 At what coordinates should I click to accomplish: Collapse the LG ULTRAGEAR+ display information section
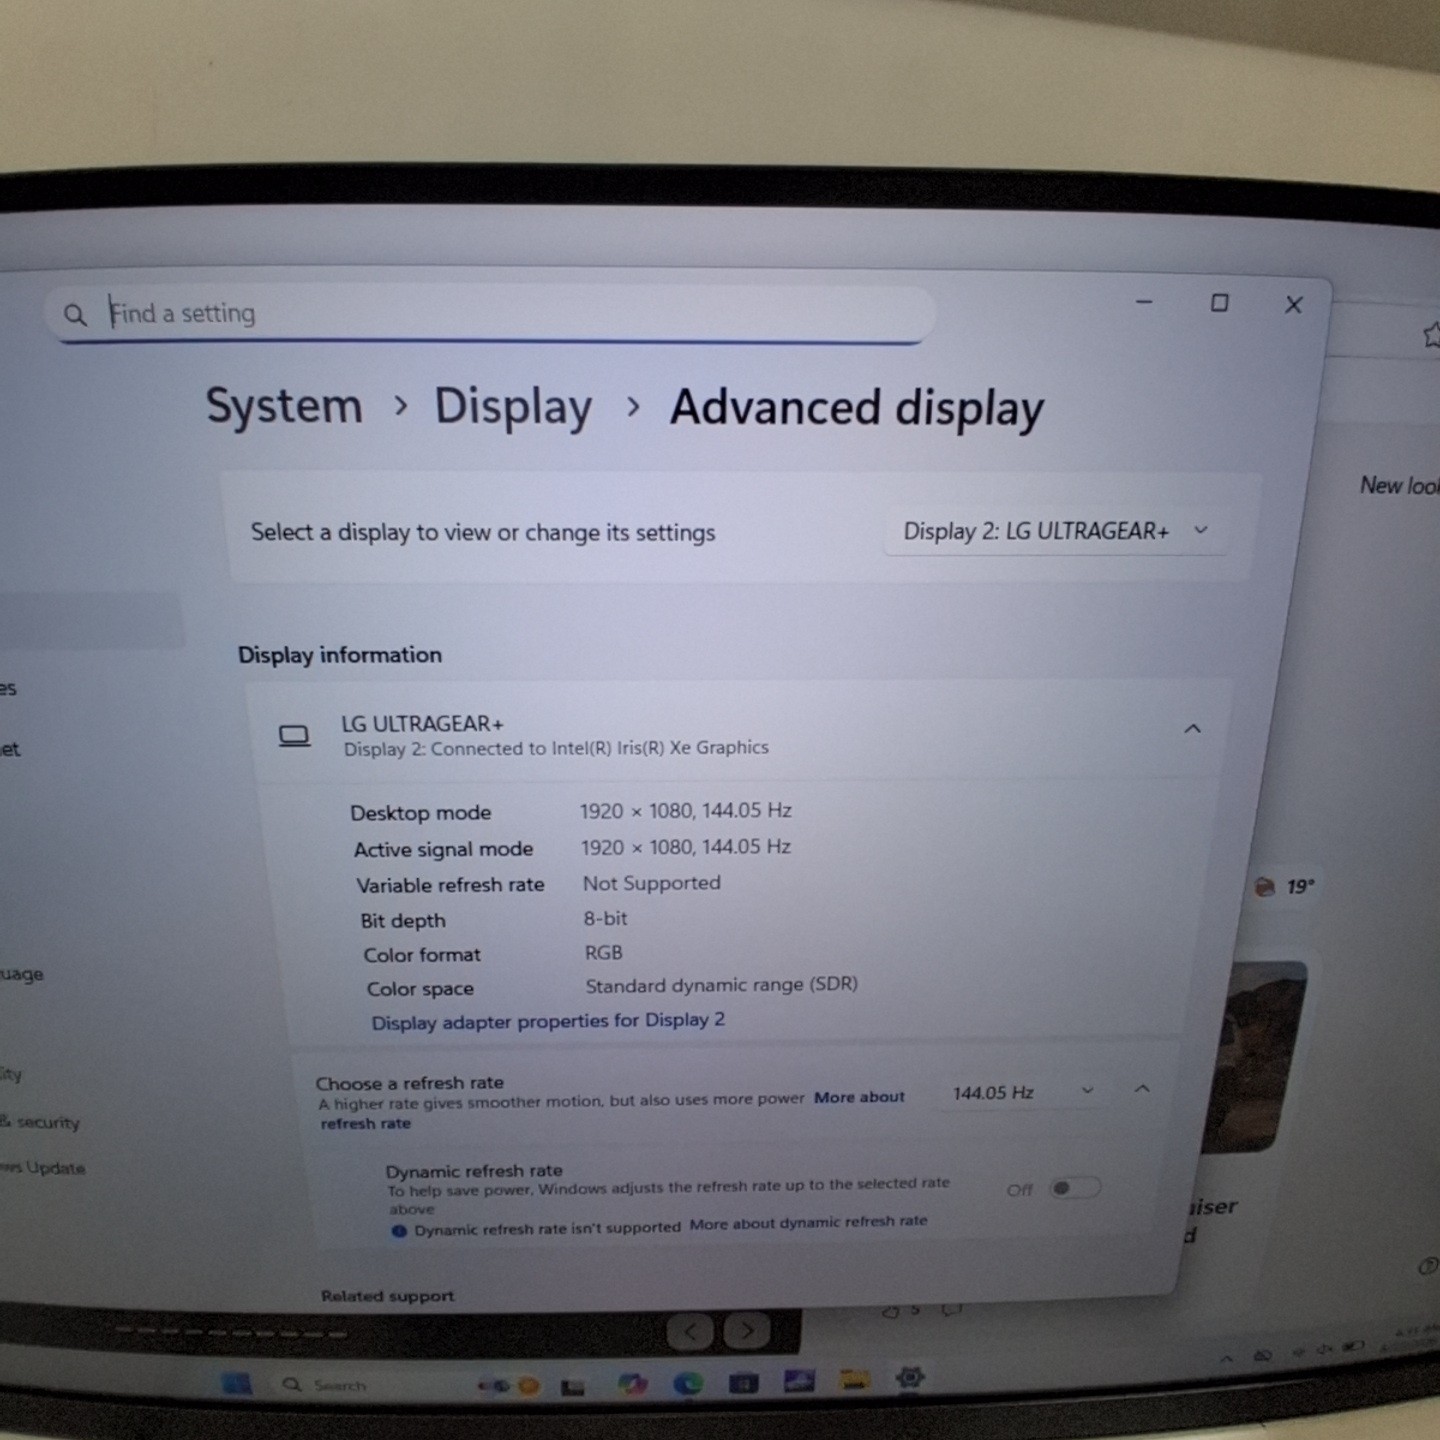1192,729
